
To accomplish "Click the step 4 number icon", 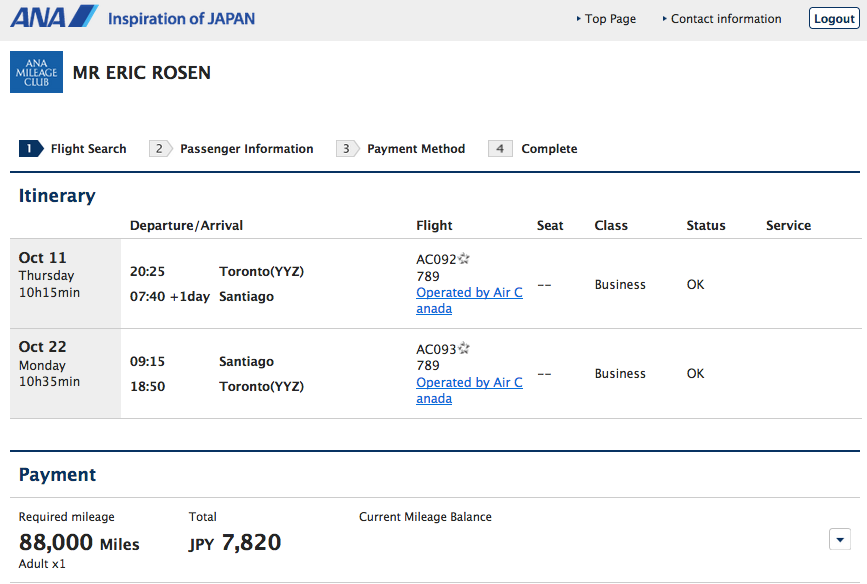I will pyautogui.click(x=500, y=149).
